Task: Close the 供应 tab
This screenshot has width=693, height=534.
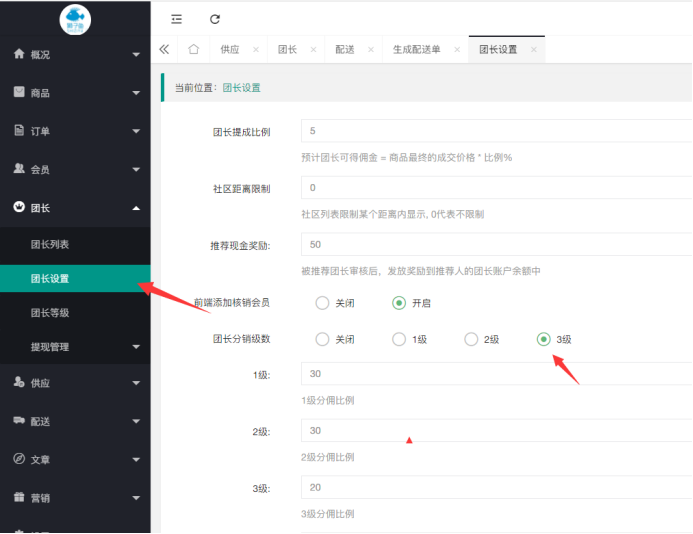Action: (x=256, y=49)
